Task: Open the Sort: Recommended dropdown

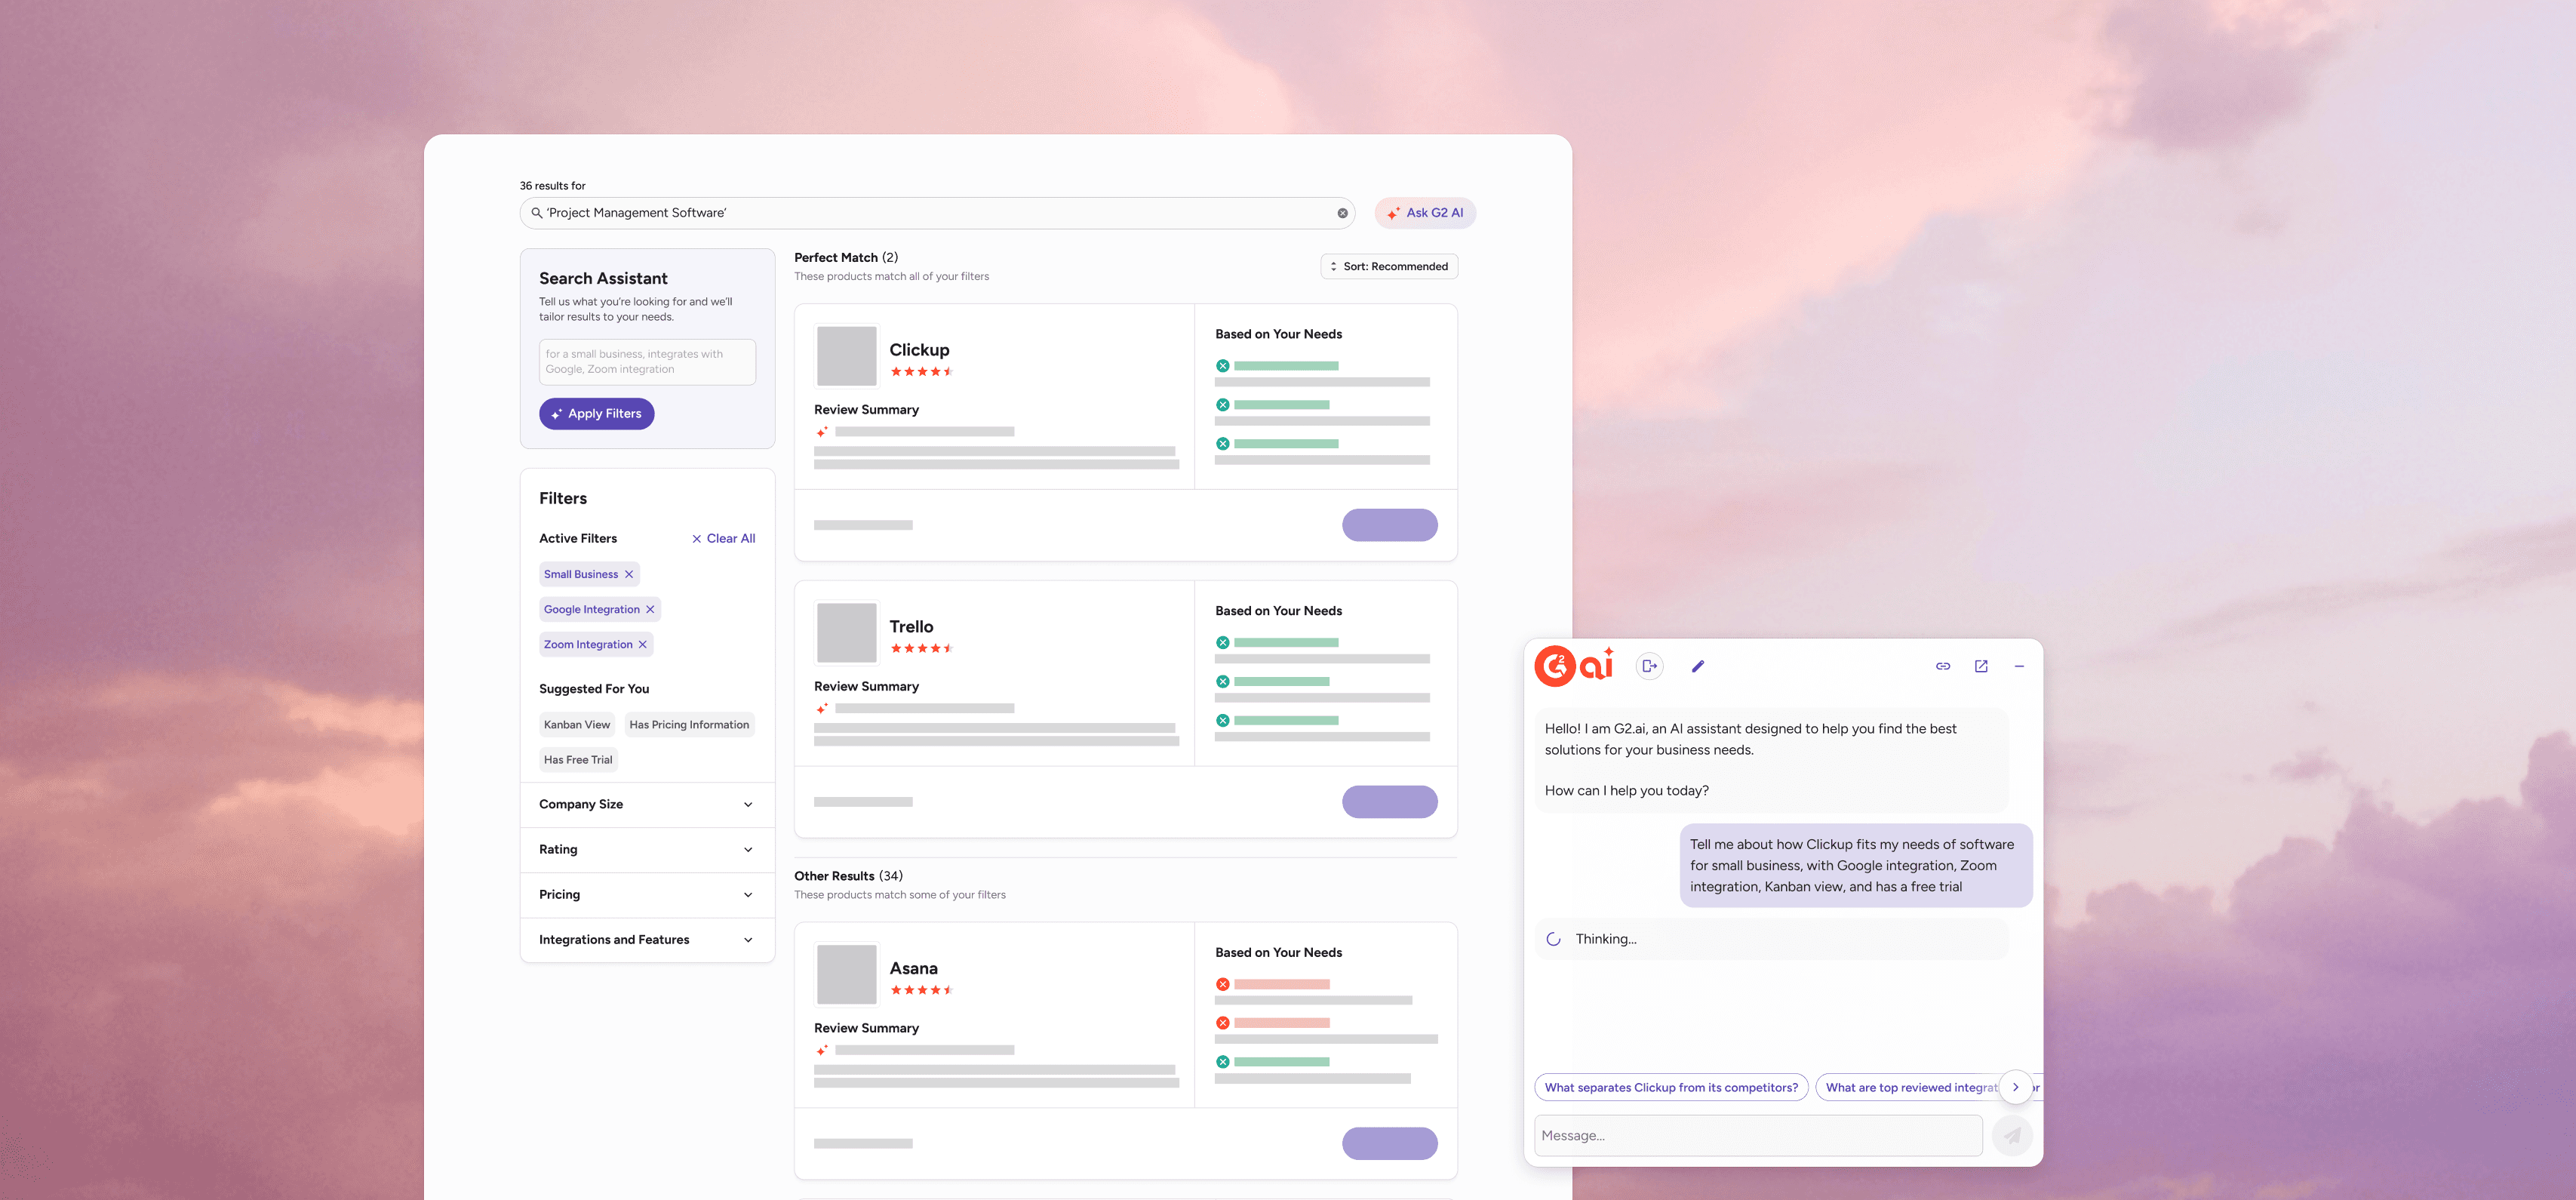Action: (x=1389, y=266)
